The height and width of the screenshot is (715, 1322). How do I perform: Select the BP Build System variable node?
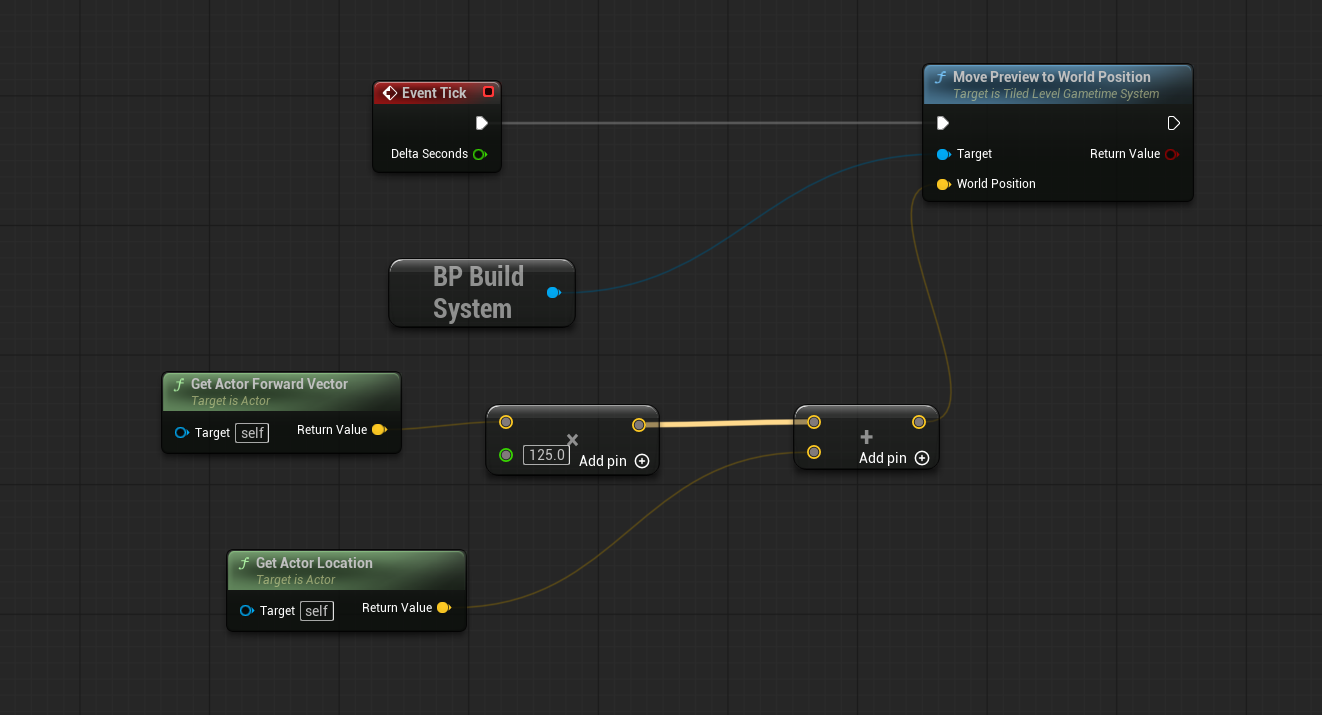471,292
